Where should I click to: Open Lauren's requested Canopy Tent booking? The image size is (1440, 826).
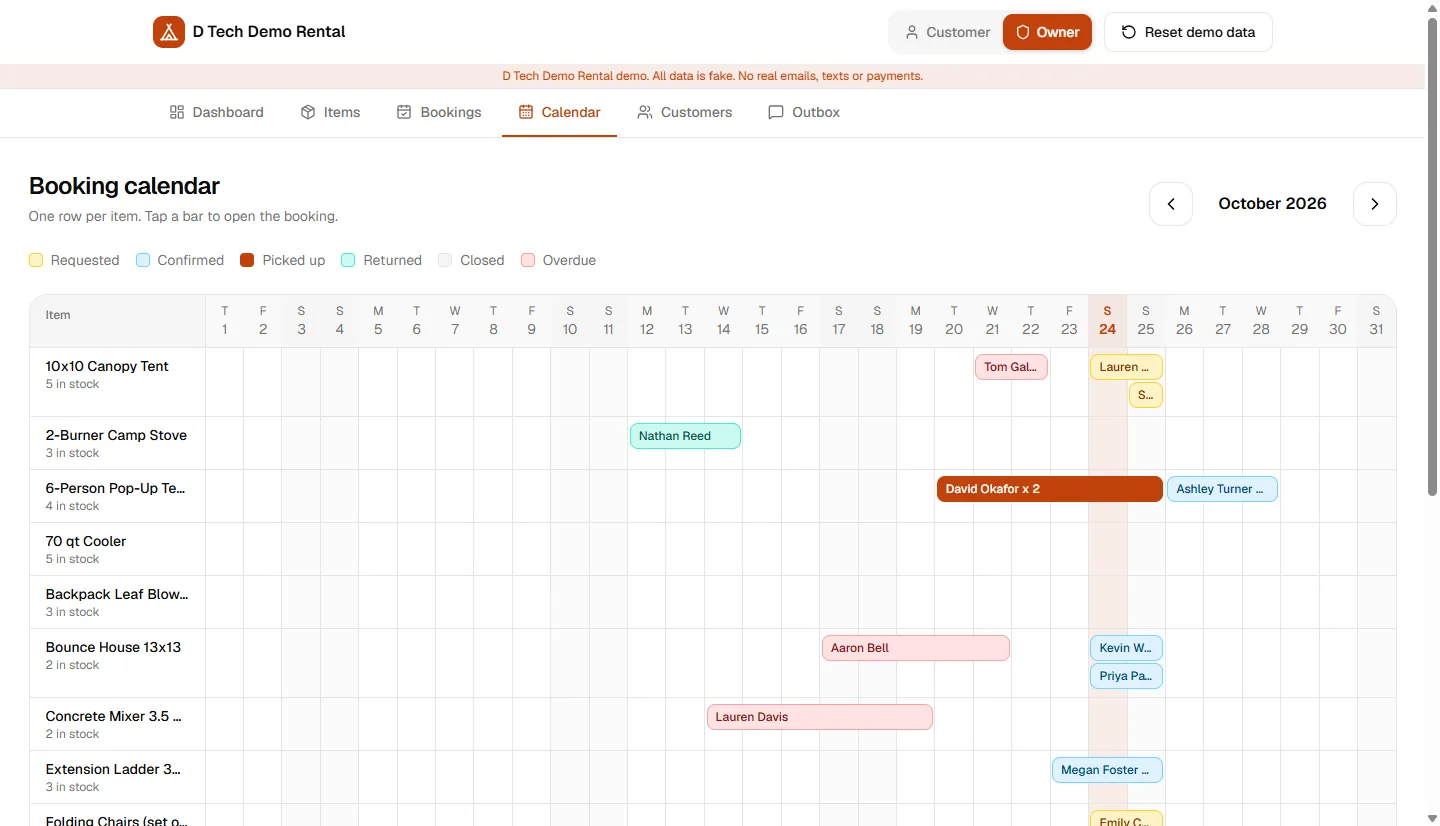click(1126, 367)
